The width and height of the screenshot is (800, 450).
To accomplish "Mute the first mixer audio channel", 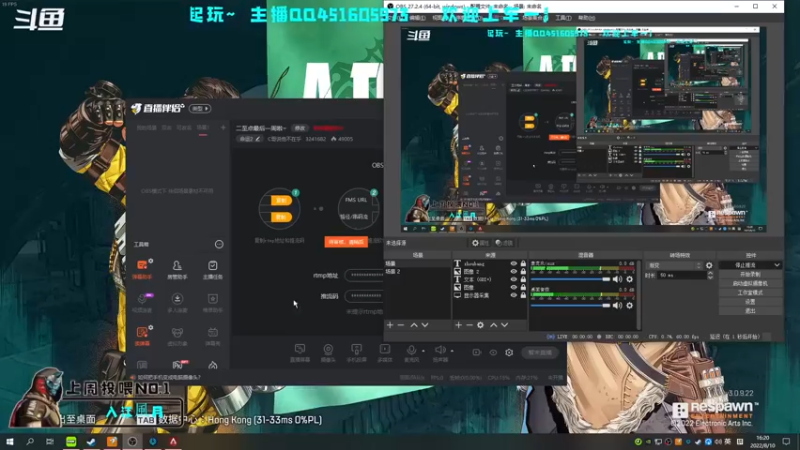I will pyautogui.click(x=617, y=279).
